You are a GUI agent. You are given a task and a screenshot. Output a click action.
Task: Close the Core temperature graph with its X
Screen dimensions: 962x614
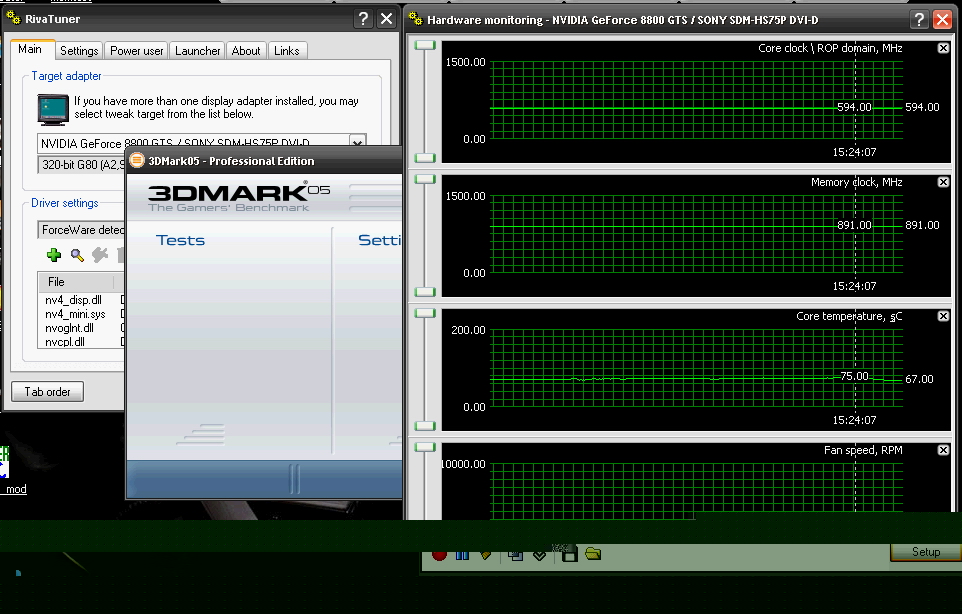[x=944, y=316]
